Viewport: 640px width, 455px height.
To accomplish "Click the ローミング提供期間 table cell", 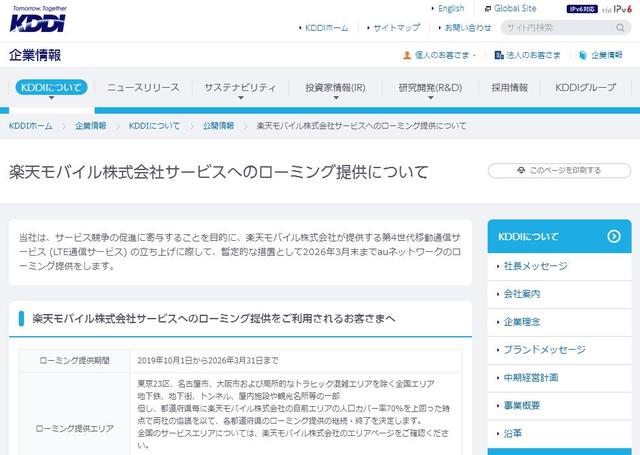I will 75,361.
